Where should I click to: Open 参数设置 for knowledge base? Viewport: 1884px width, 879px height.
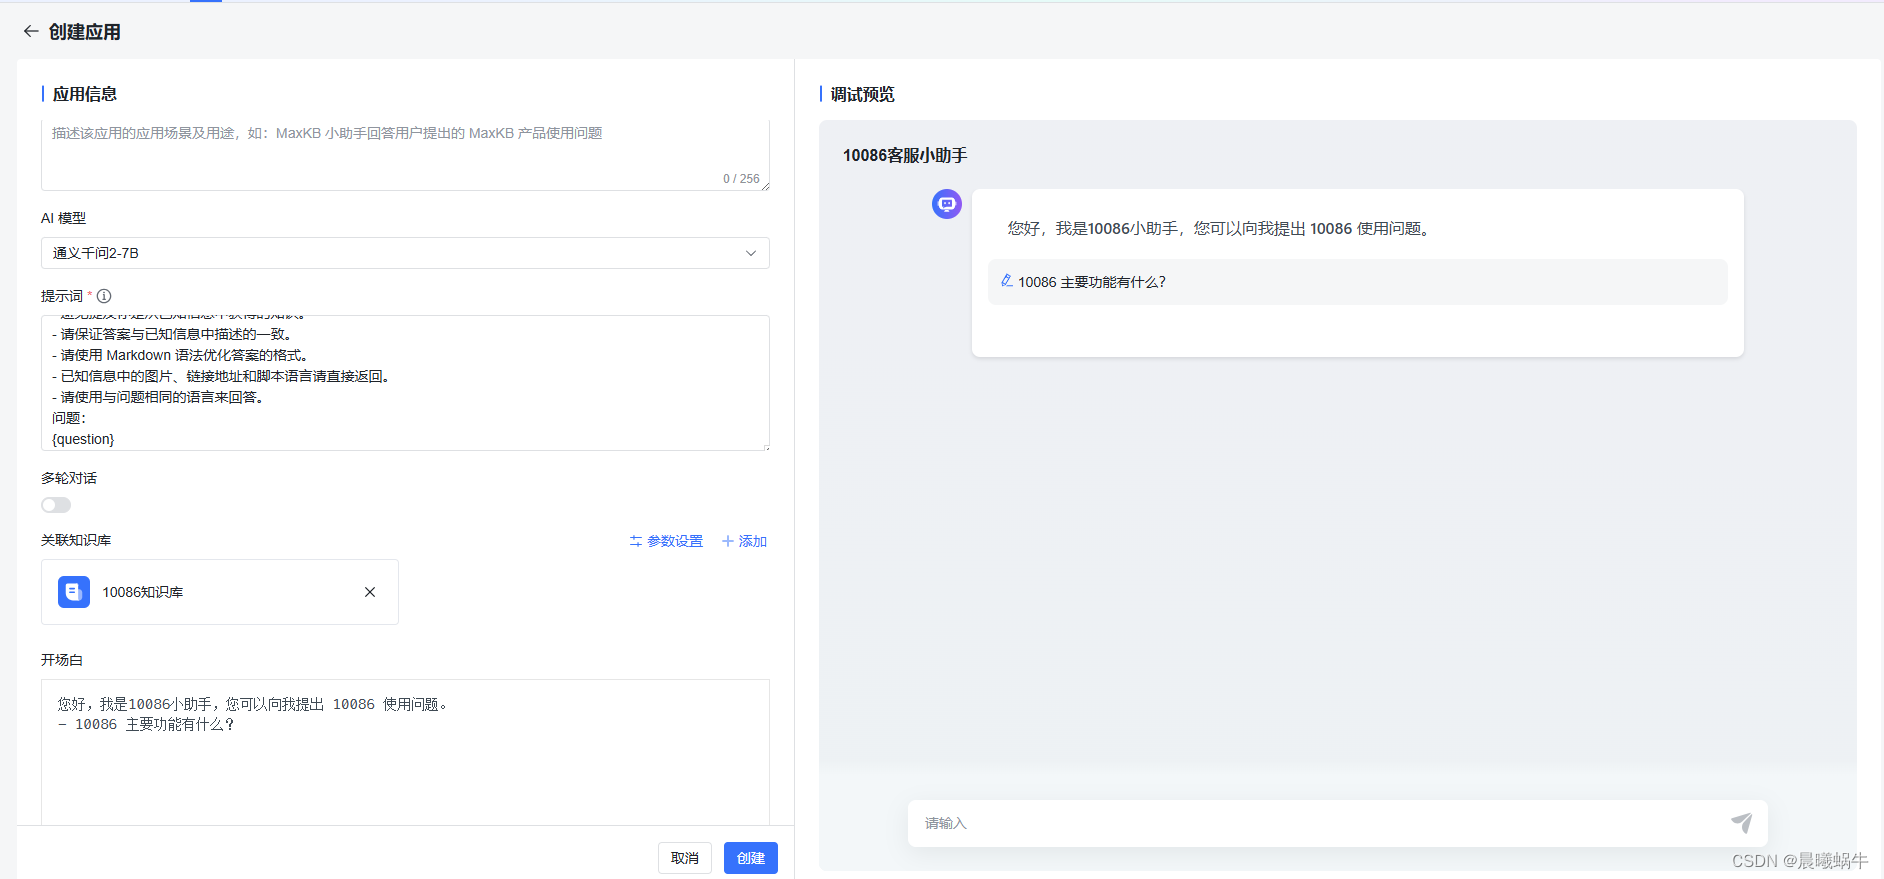click(x=666, y=541)
